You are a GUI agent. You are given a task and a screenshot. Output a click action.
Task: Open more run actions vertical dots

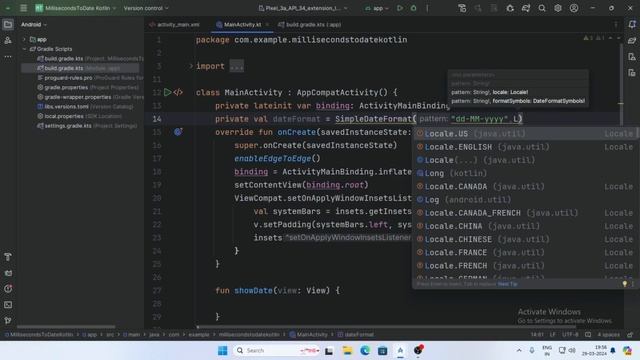coord(427,8)
